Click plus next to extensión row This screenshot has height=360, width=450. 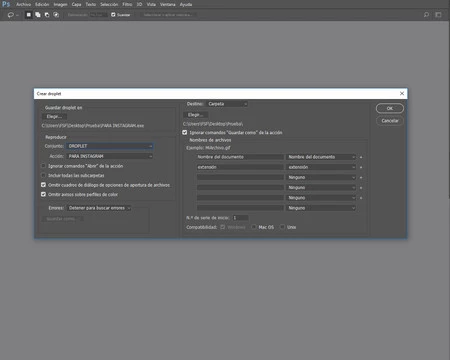(x=361, y=167)
